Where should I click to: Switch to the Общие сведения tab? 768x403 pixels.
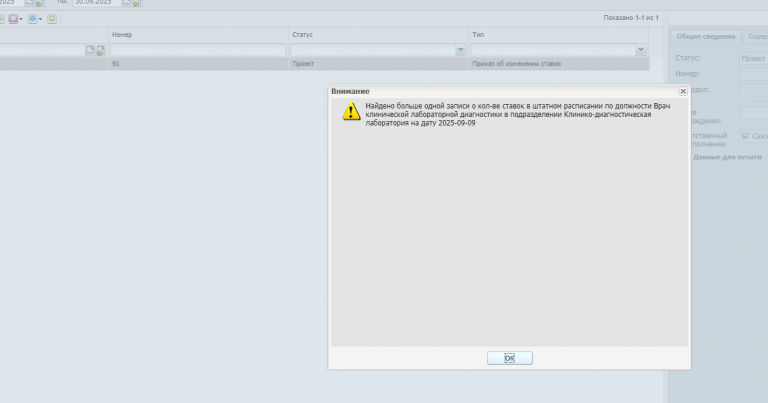pos(706,37)
